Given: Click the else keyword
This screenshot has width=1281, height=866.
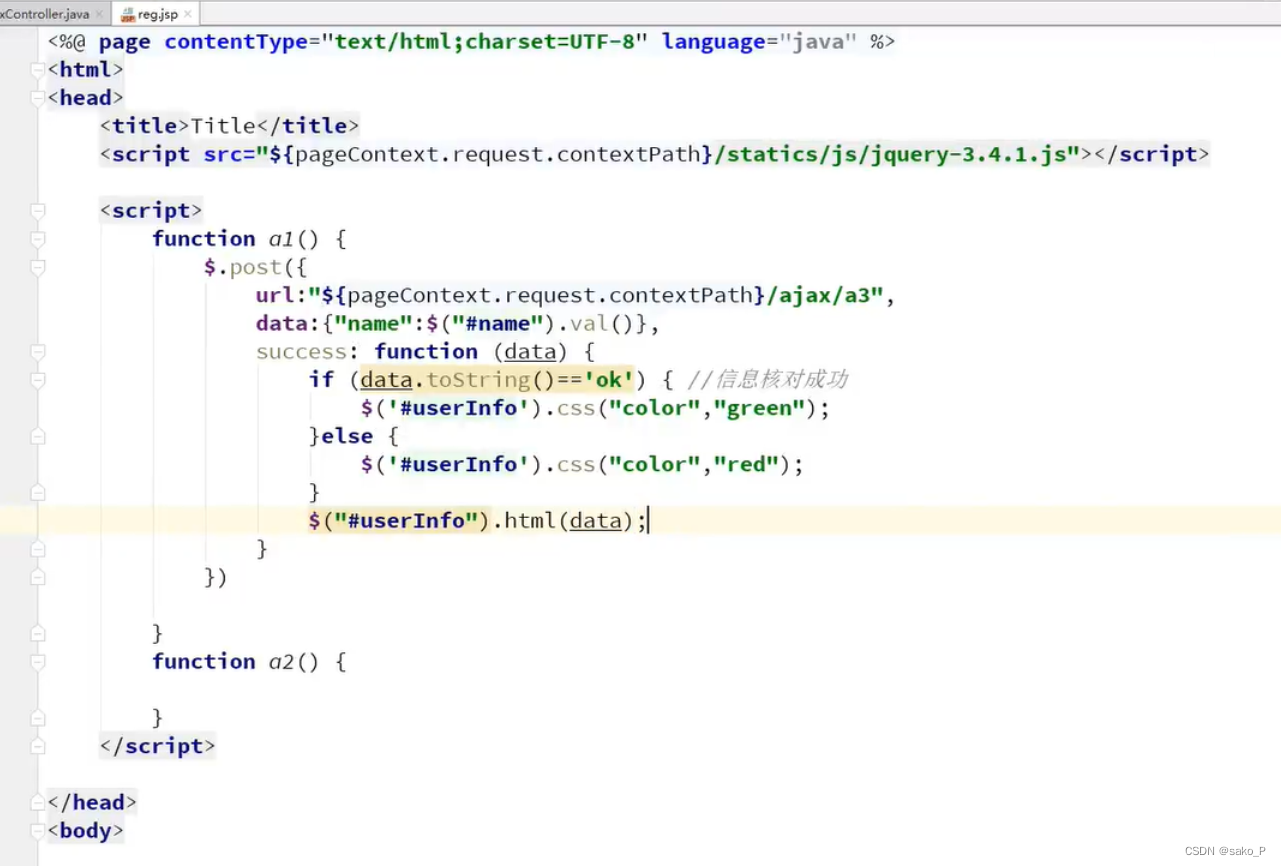Looking at the screenshot, I should [x=347, y=436].
